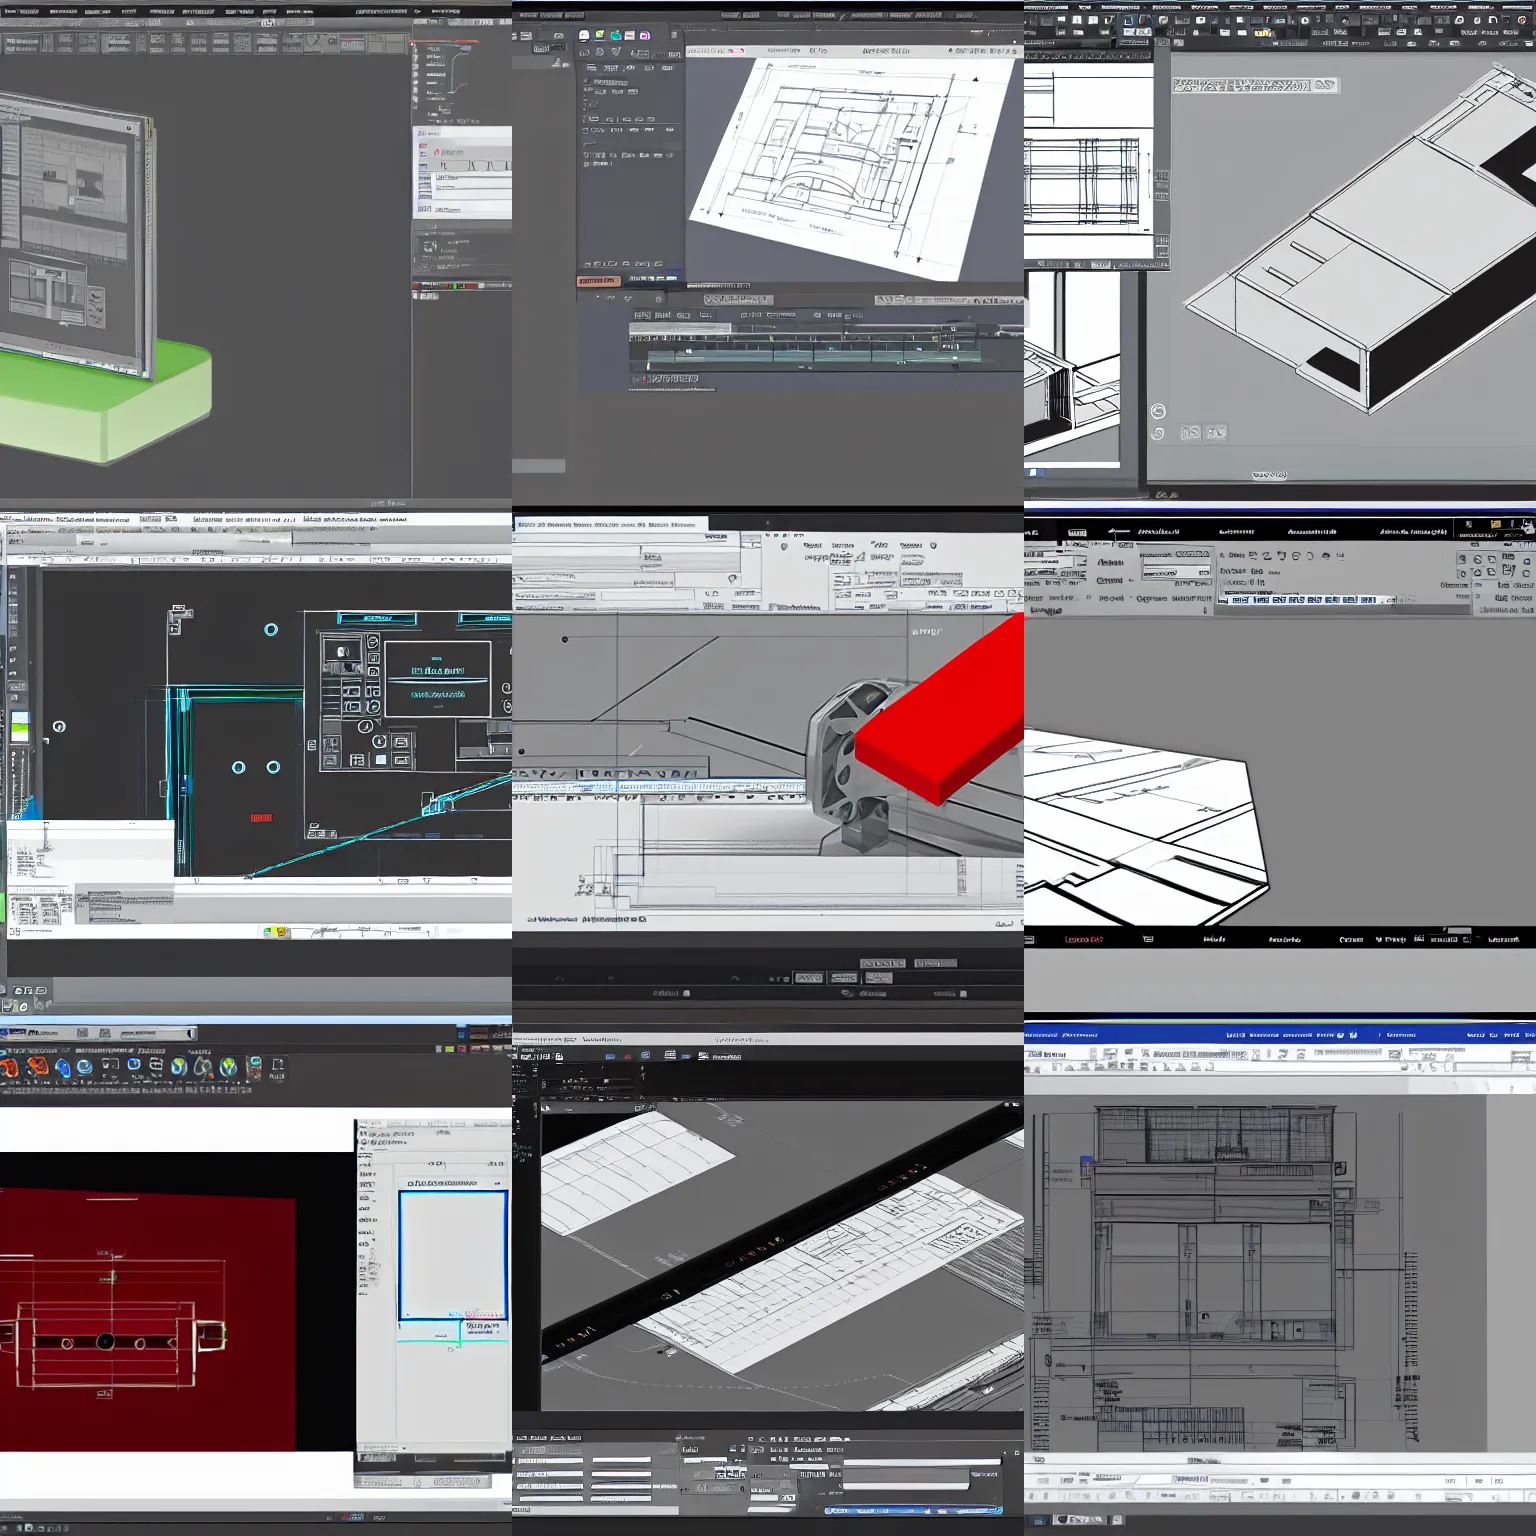Click the upper circular arrow icon in top-right viewport
The image size is (1536, 1536).
[x=1158, y=411]
